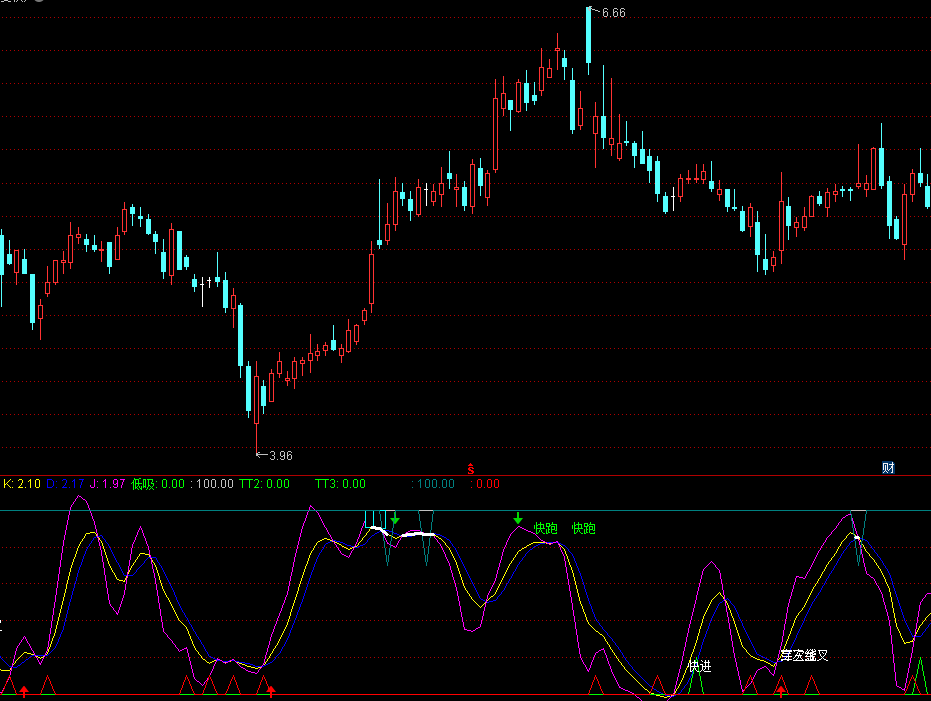The height and width of the screenshot is (701, 931).
Task: Click the TT3: 0.00 indicator label
Action: coord(340,484)
